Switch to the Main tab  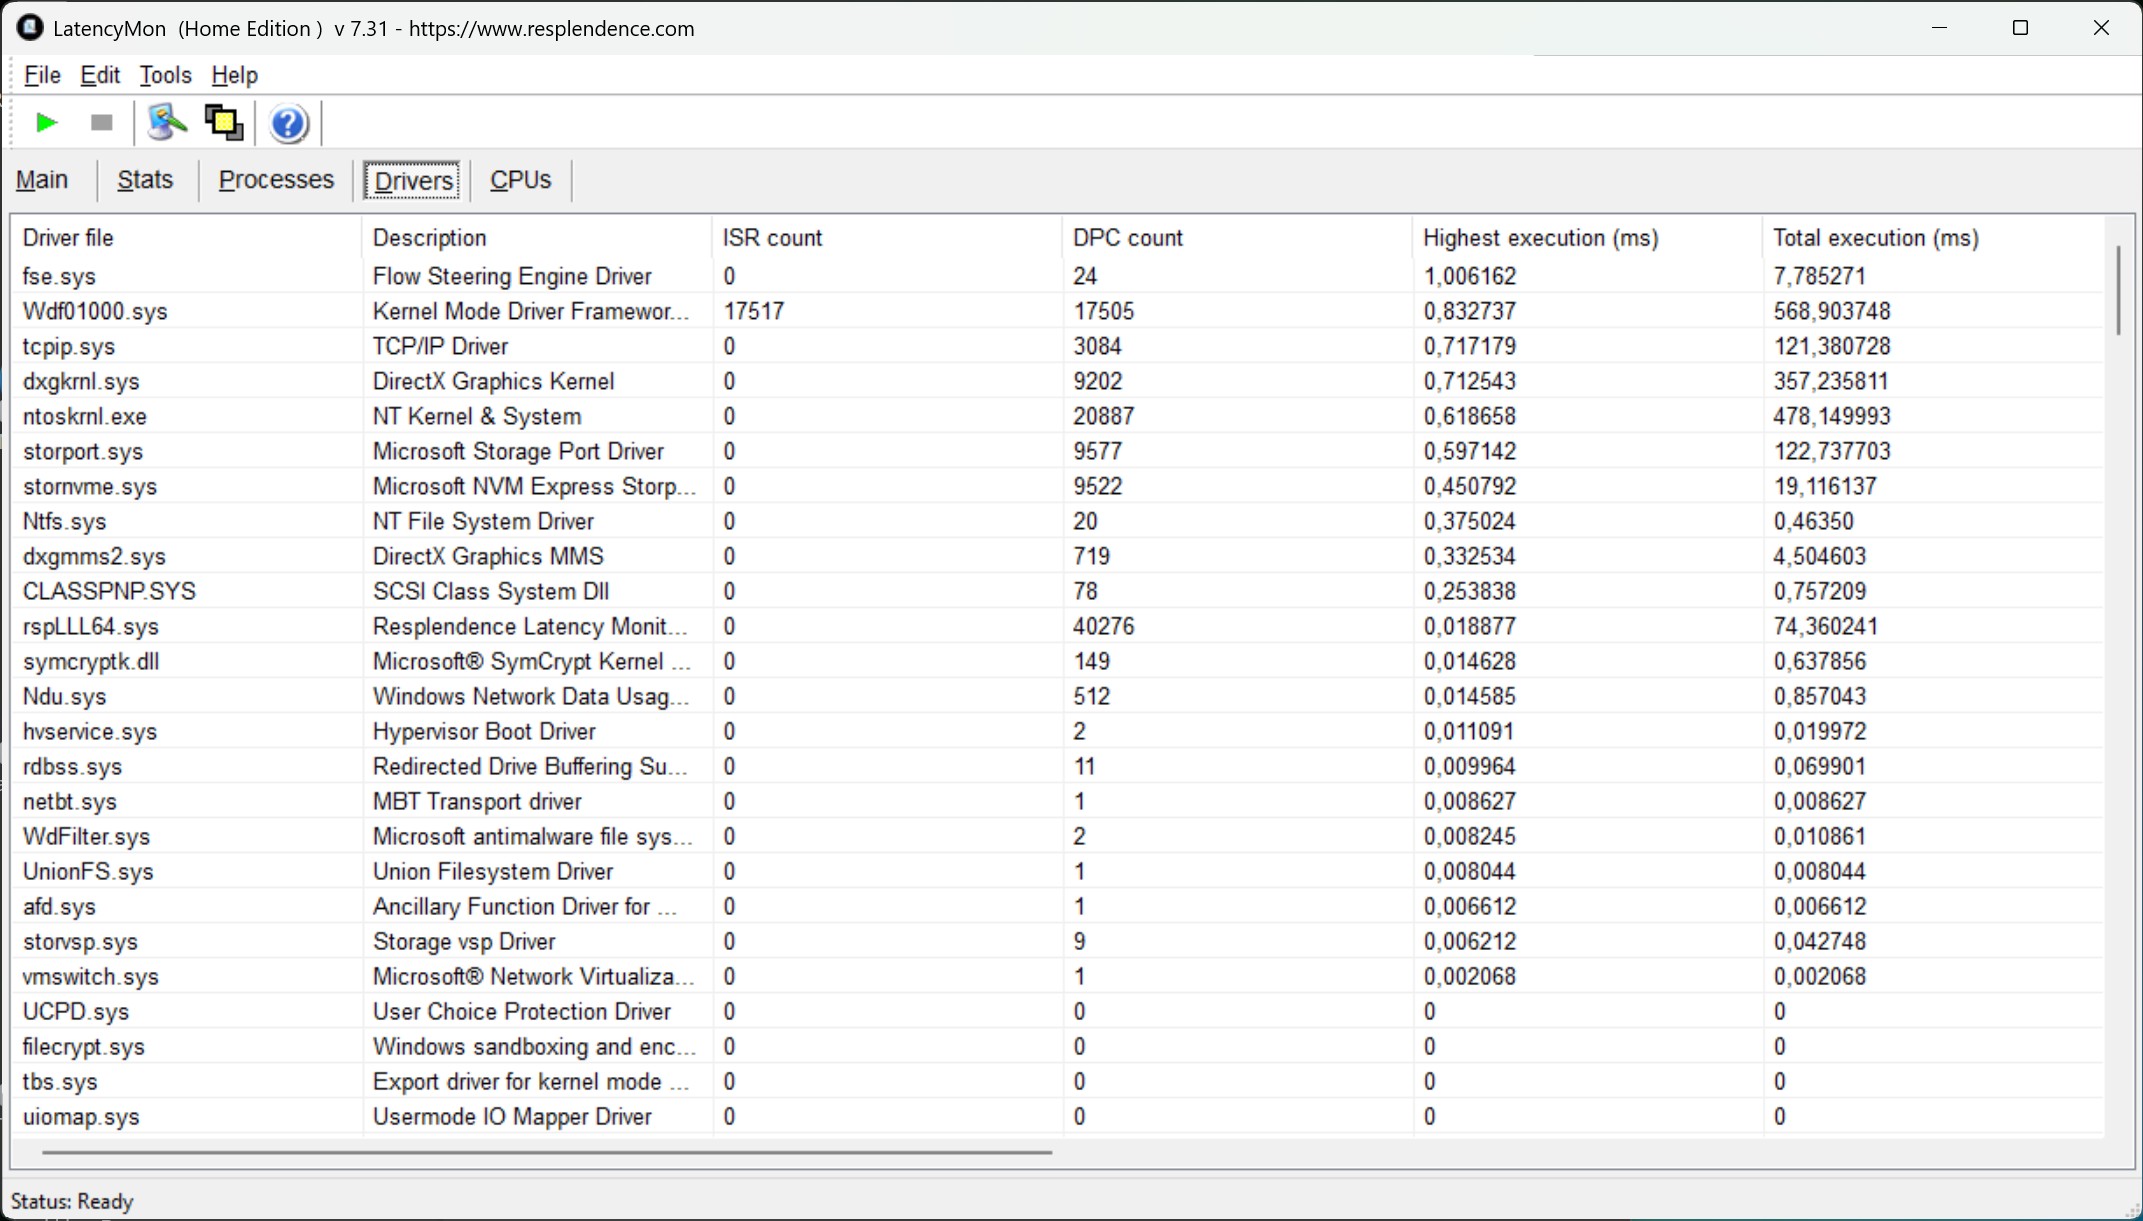(x=42, y=180)
